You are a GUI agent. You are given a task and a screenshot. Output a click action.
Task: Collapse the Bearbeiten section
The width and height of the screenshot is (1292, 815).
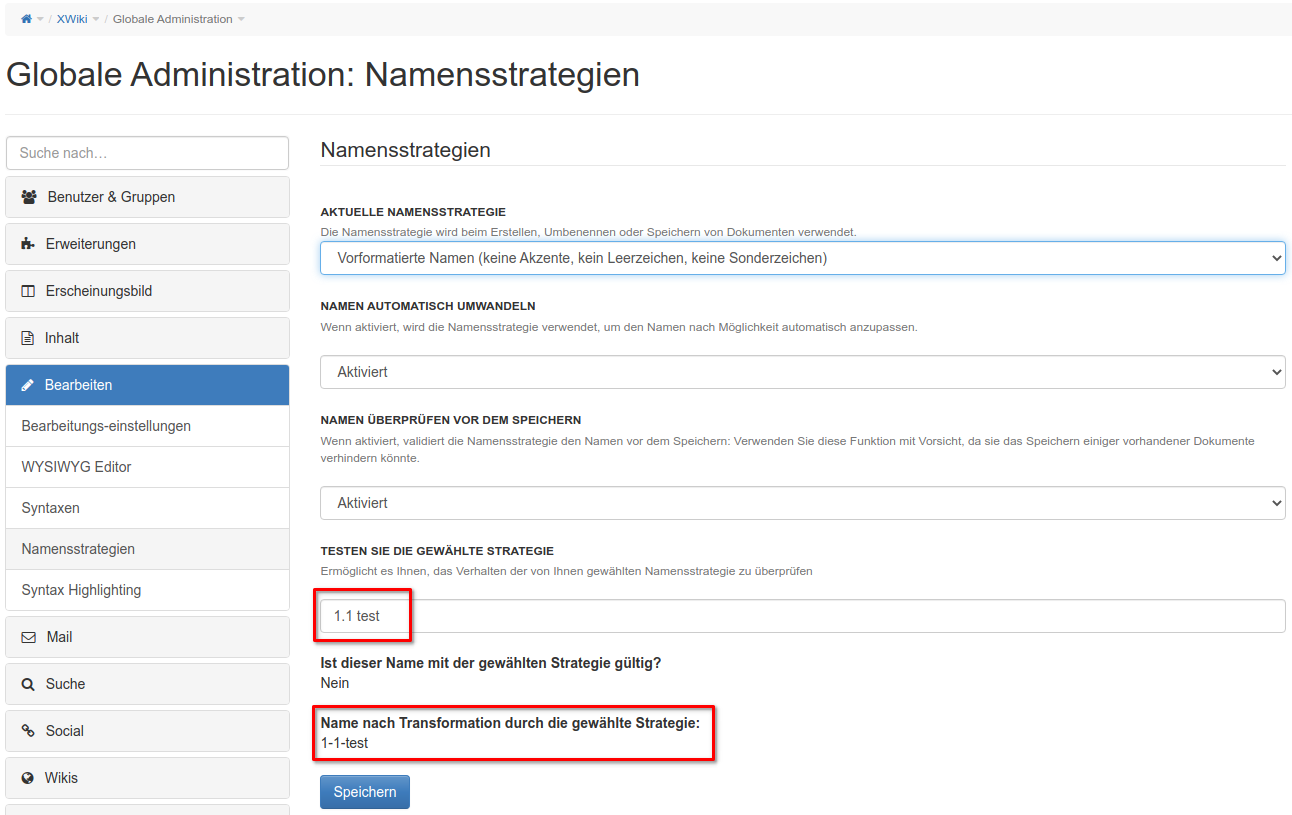(147, 385)
